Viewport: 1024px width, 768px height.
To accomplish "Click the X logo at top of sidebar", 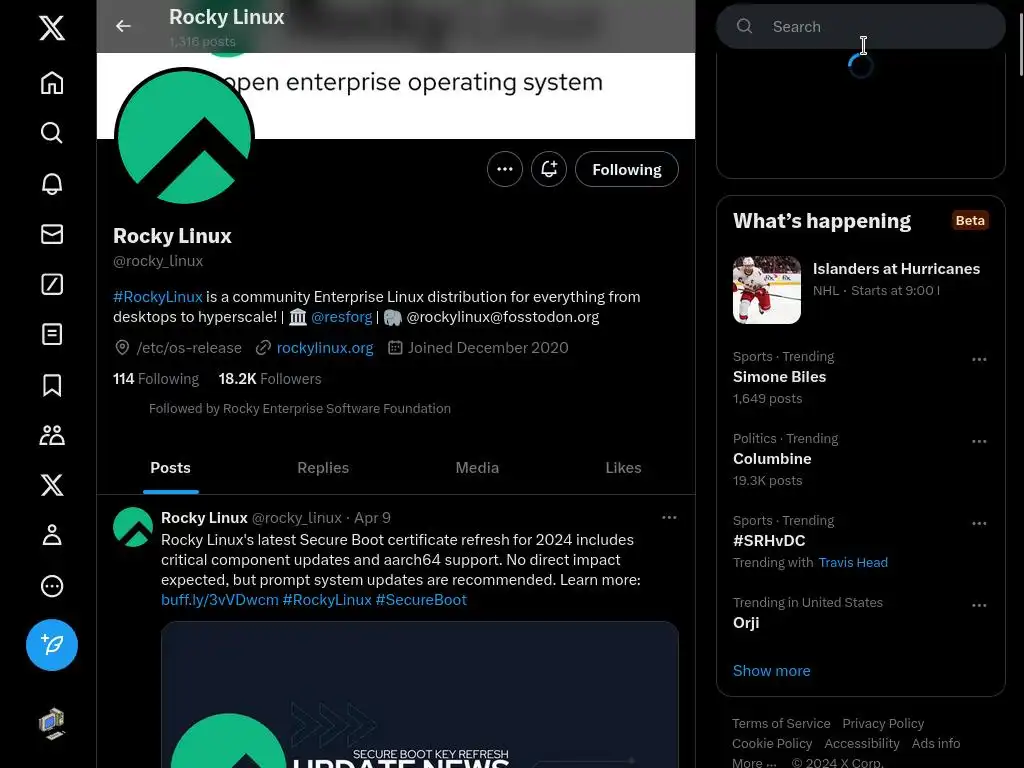I will click(52, 28).
